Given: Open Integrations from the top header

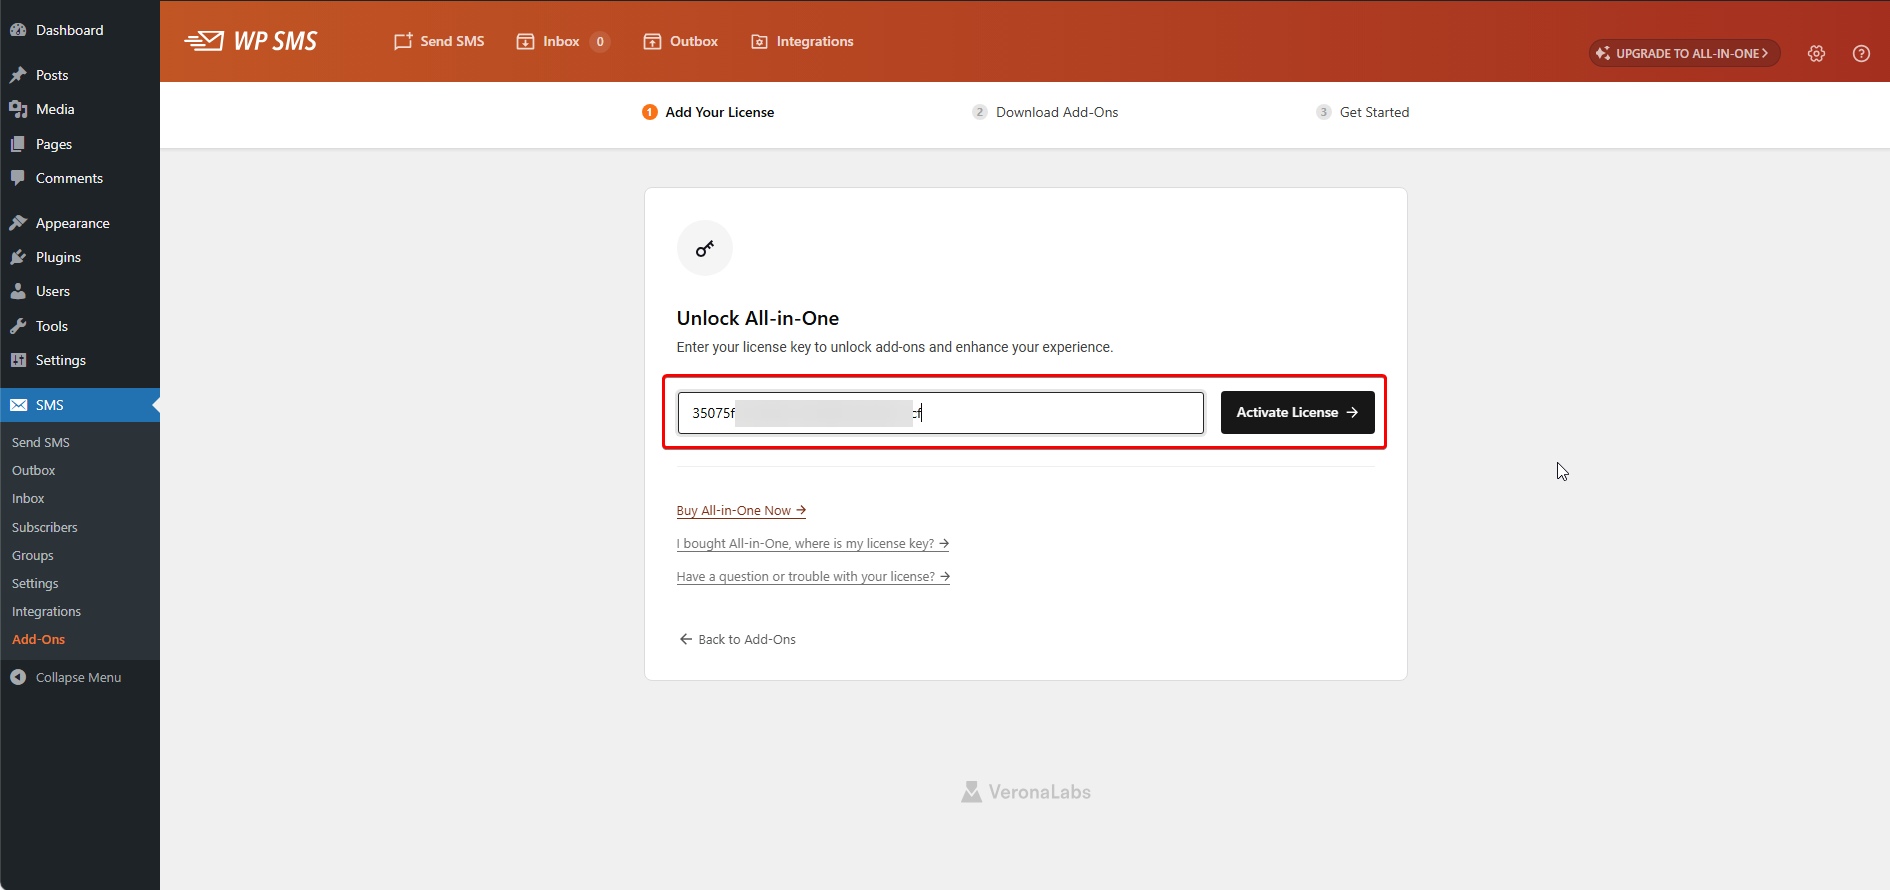Looking at the screenshot, I should pyautogui.click(x=802, y=41).
